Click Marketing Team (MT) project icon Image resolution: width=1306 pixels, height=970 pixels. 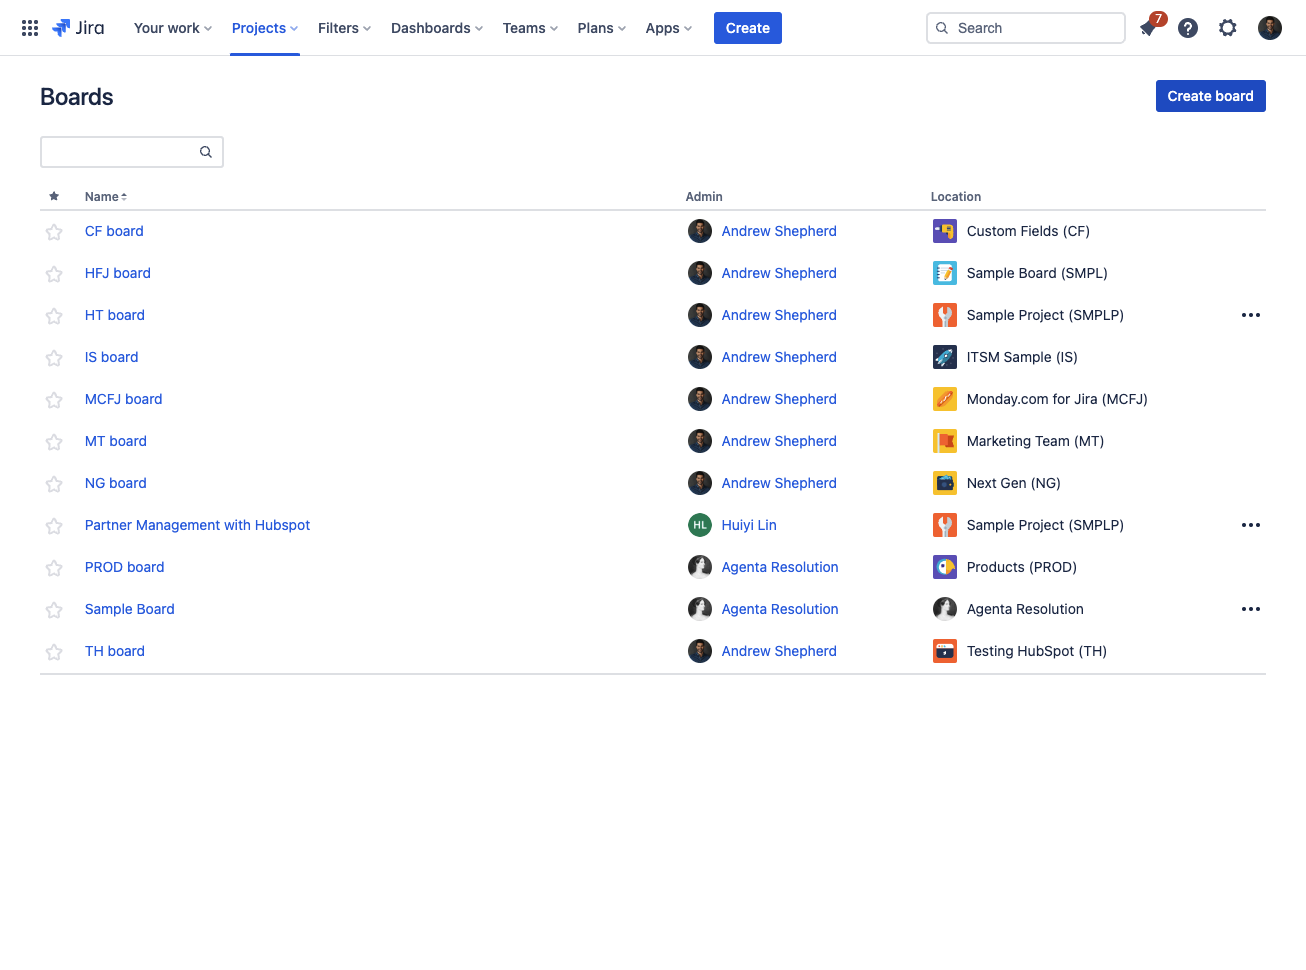tap(945, 441)
